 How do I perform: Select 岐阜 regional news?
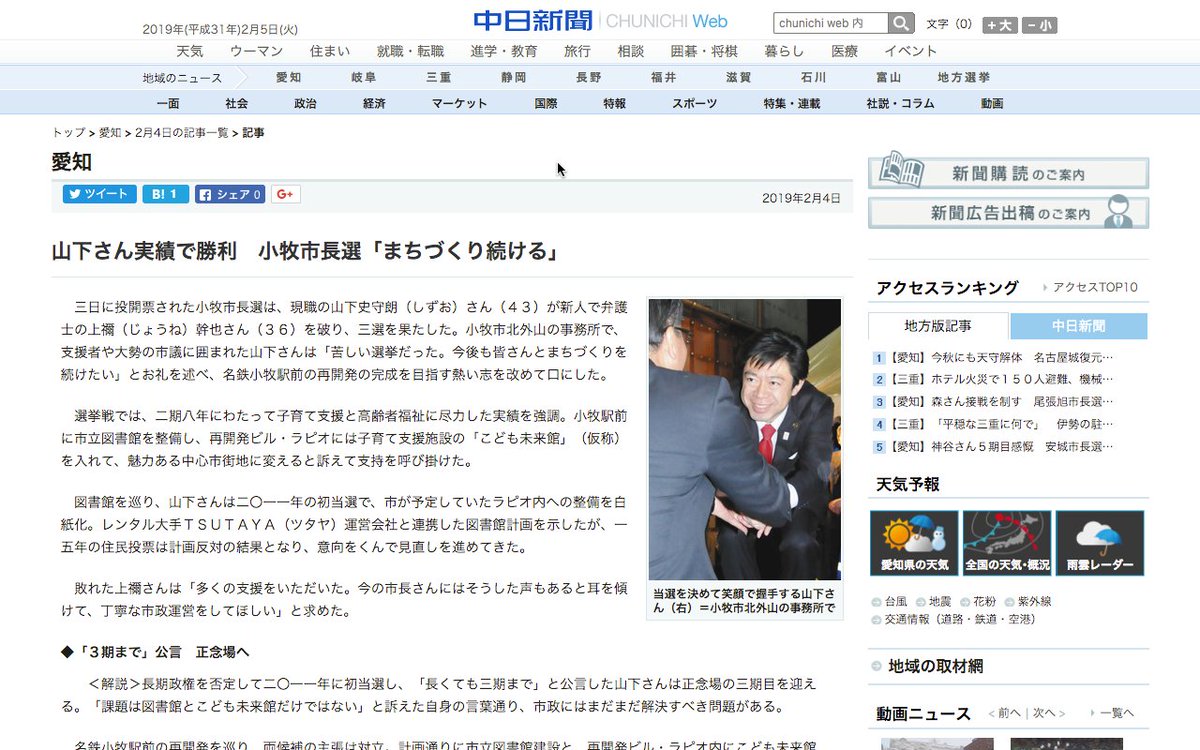364,77
